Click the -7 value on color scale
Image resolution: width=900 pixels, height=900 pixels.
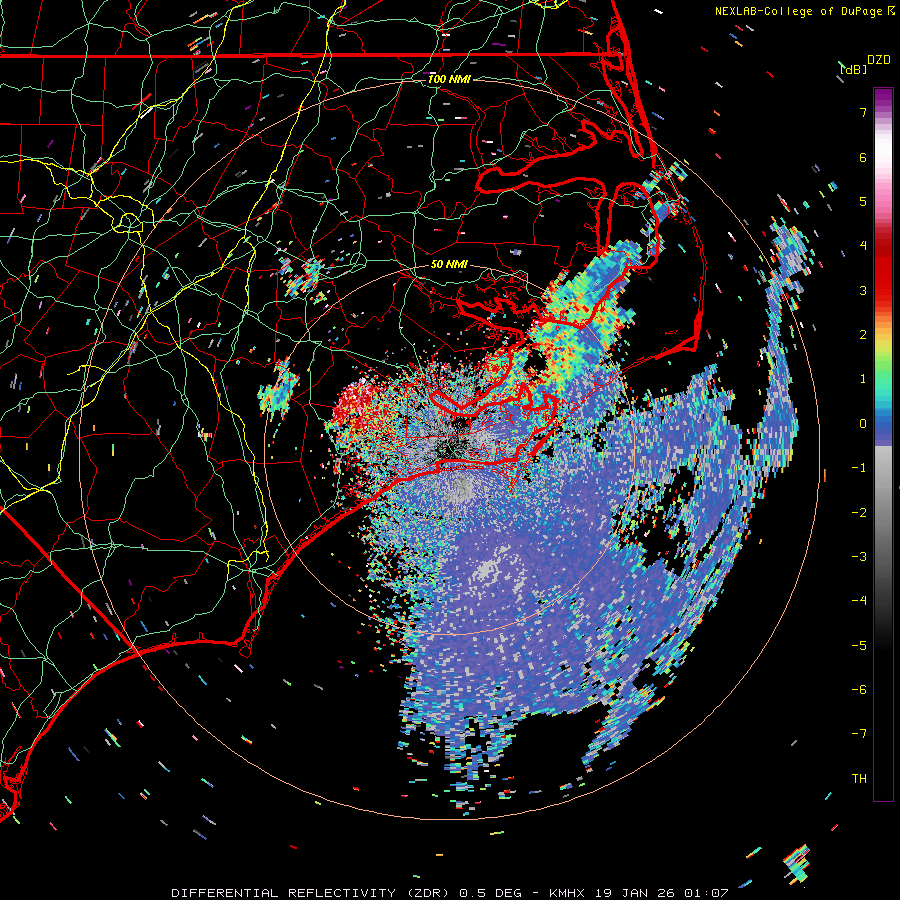pos(859,734)
